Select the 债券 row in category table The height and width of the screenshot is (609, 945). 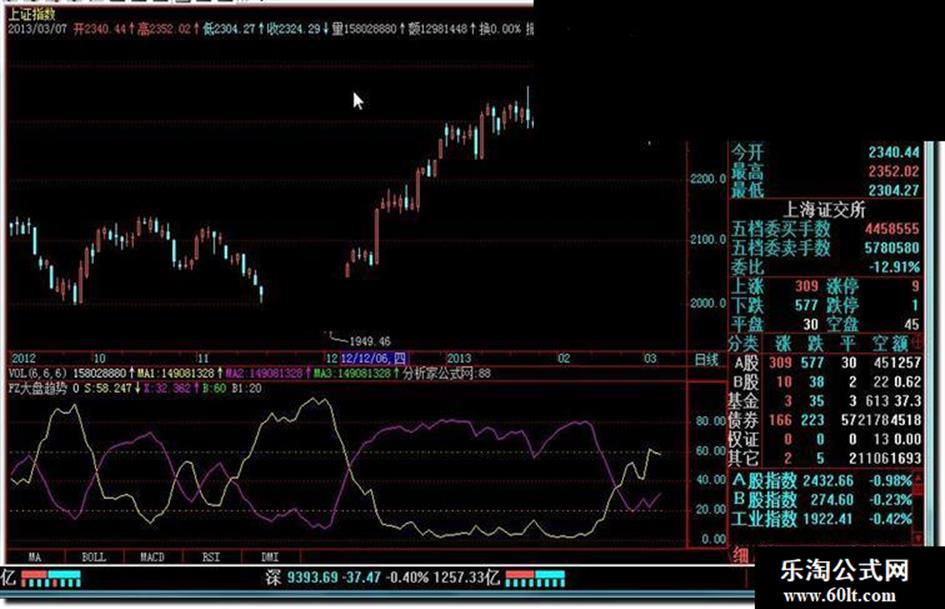point(826,420)
